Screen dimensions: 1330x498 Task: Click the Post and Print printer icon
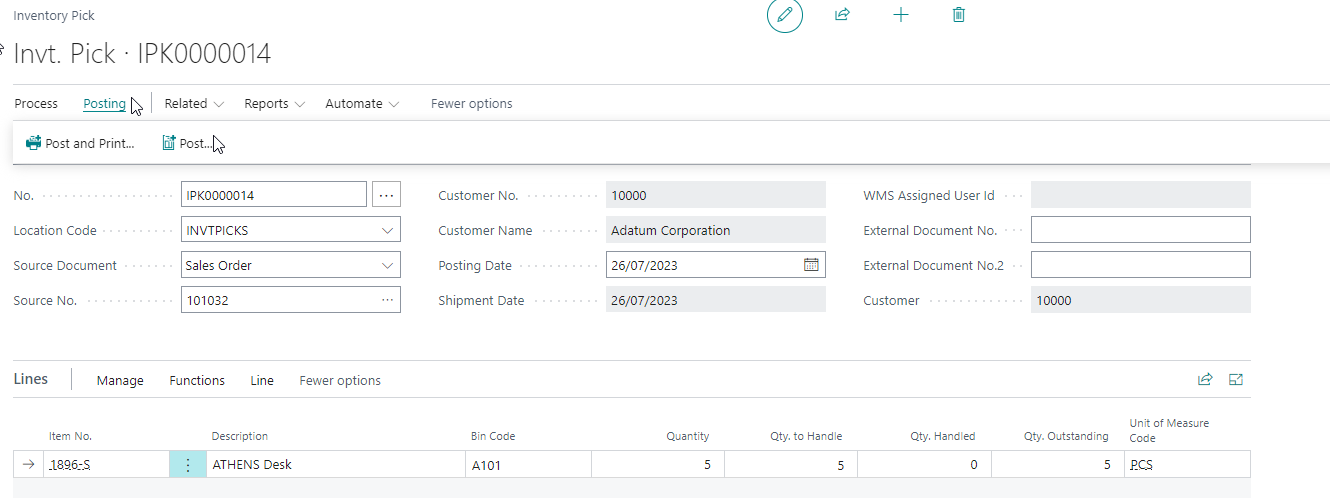tap(34, 143)
